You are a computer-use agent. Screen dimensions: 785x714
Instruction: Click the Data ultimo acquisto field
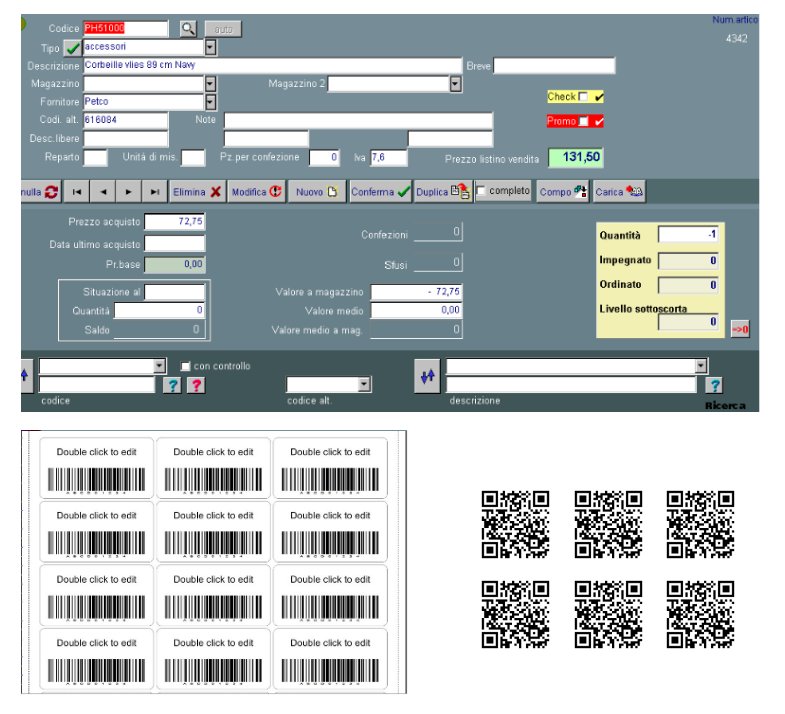(x=175, y=244)
